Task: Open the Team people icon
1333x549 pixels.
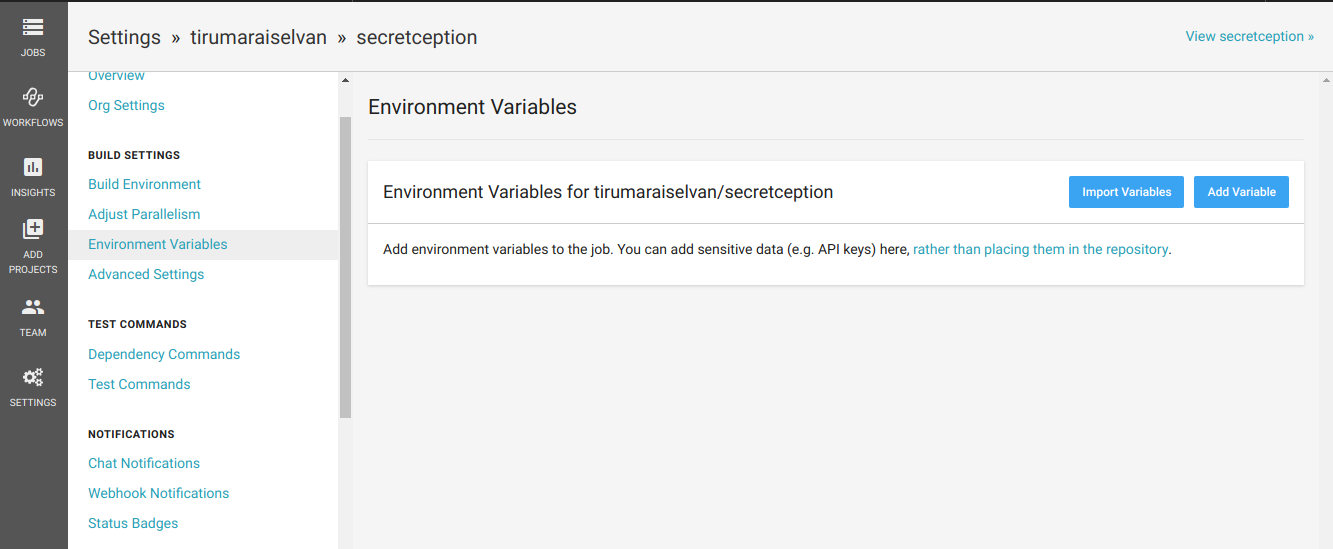Action: point(33,307)
